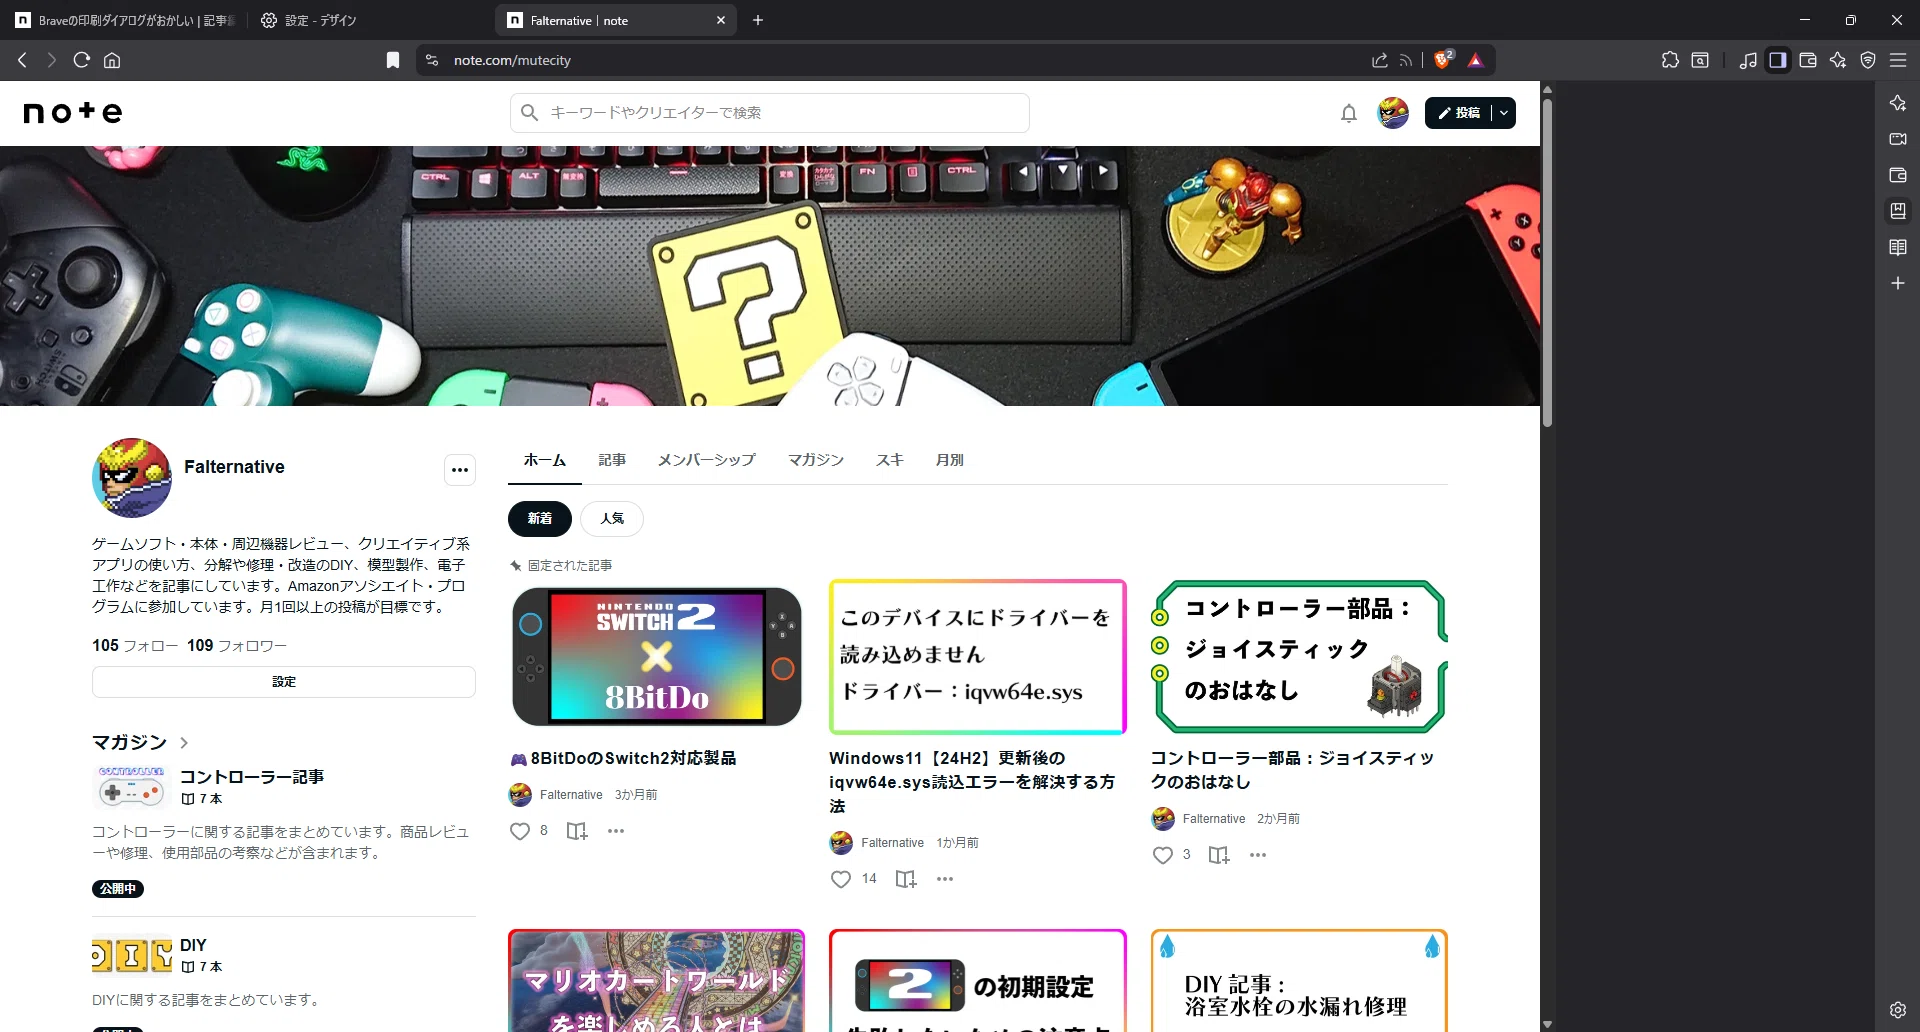Open the Wallet icon in the sidebar
Image resolution: width=1920 pixels, height=1032 pixels.
pos(1898,175)
